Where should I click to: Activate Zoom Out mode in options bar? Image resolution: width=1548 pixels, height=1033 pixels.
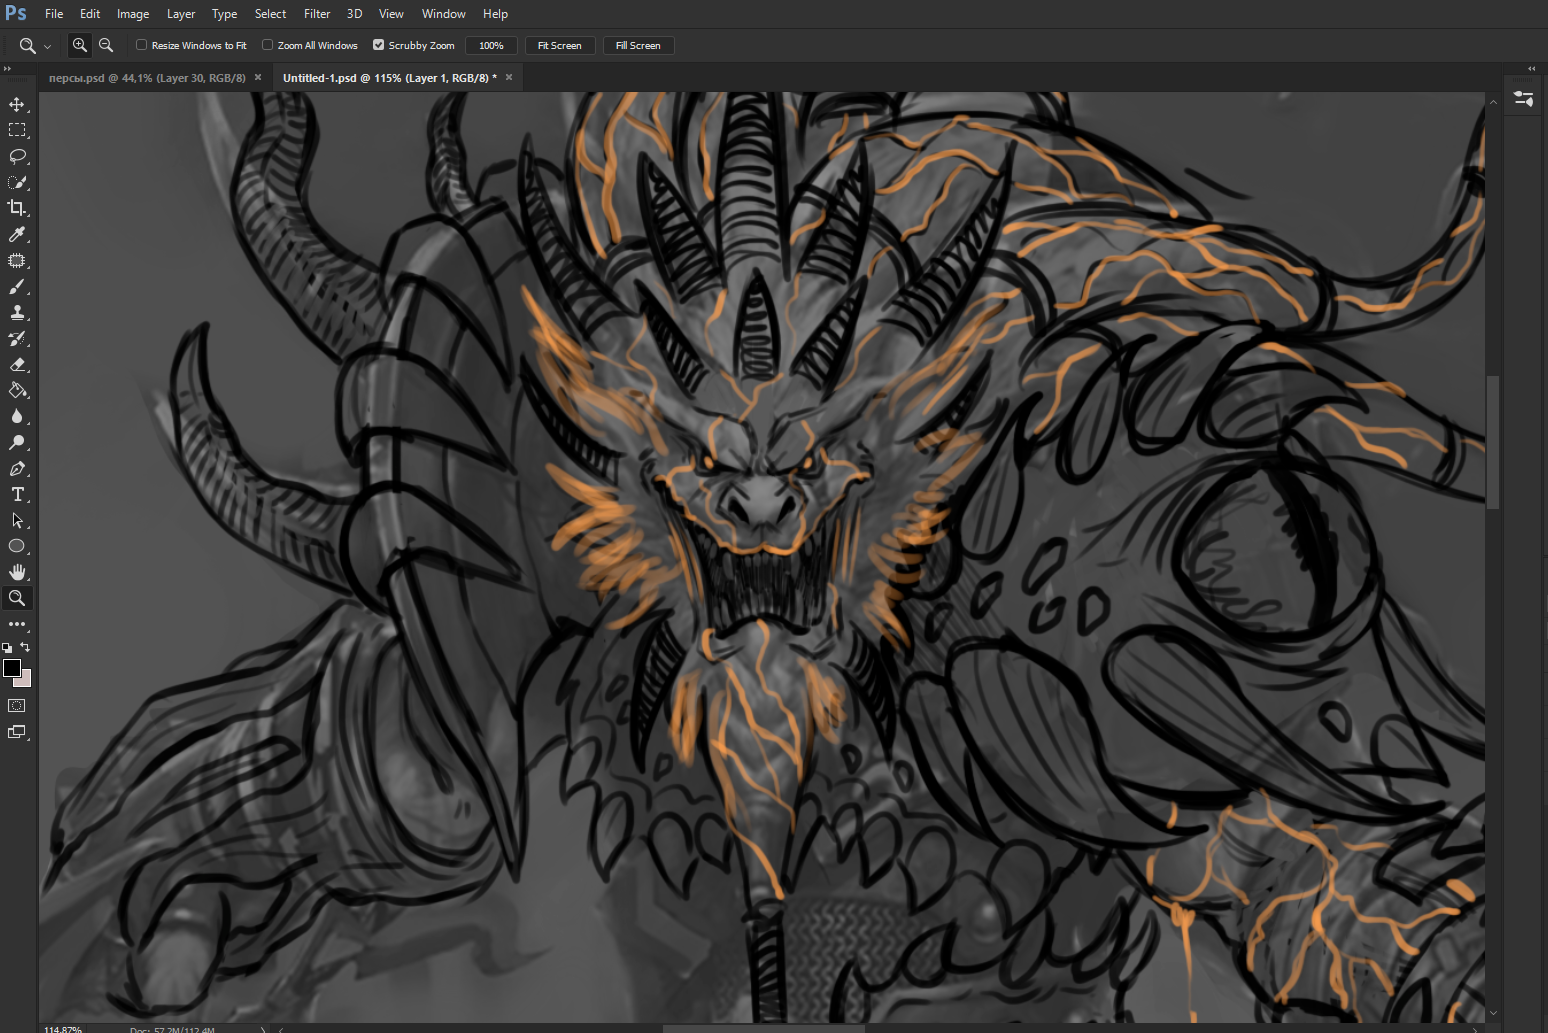(x=106, y=45)
